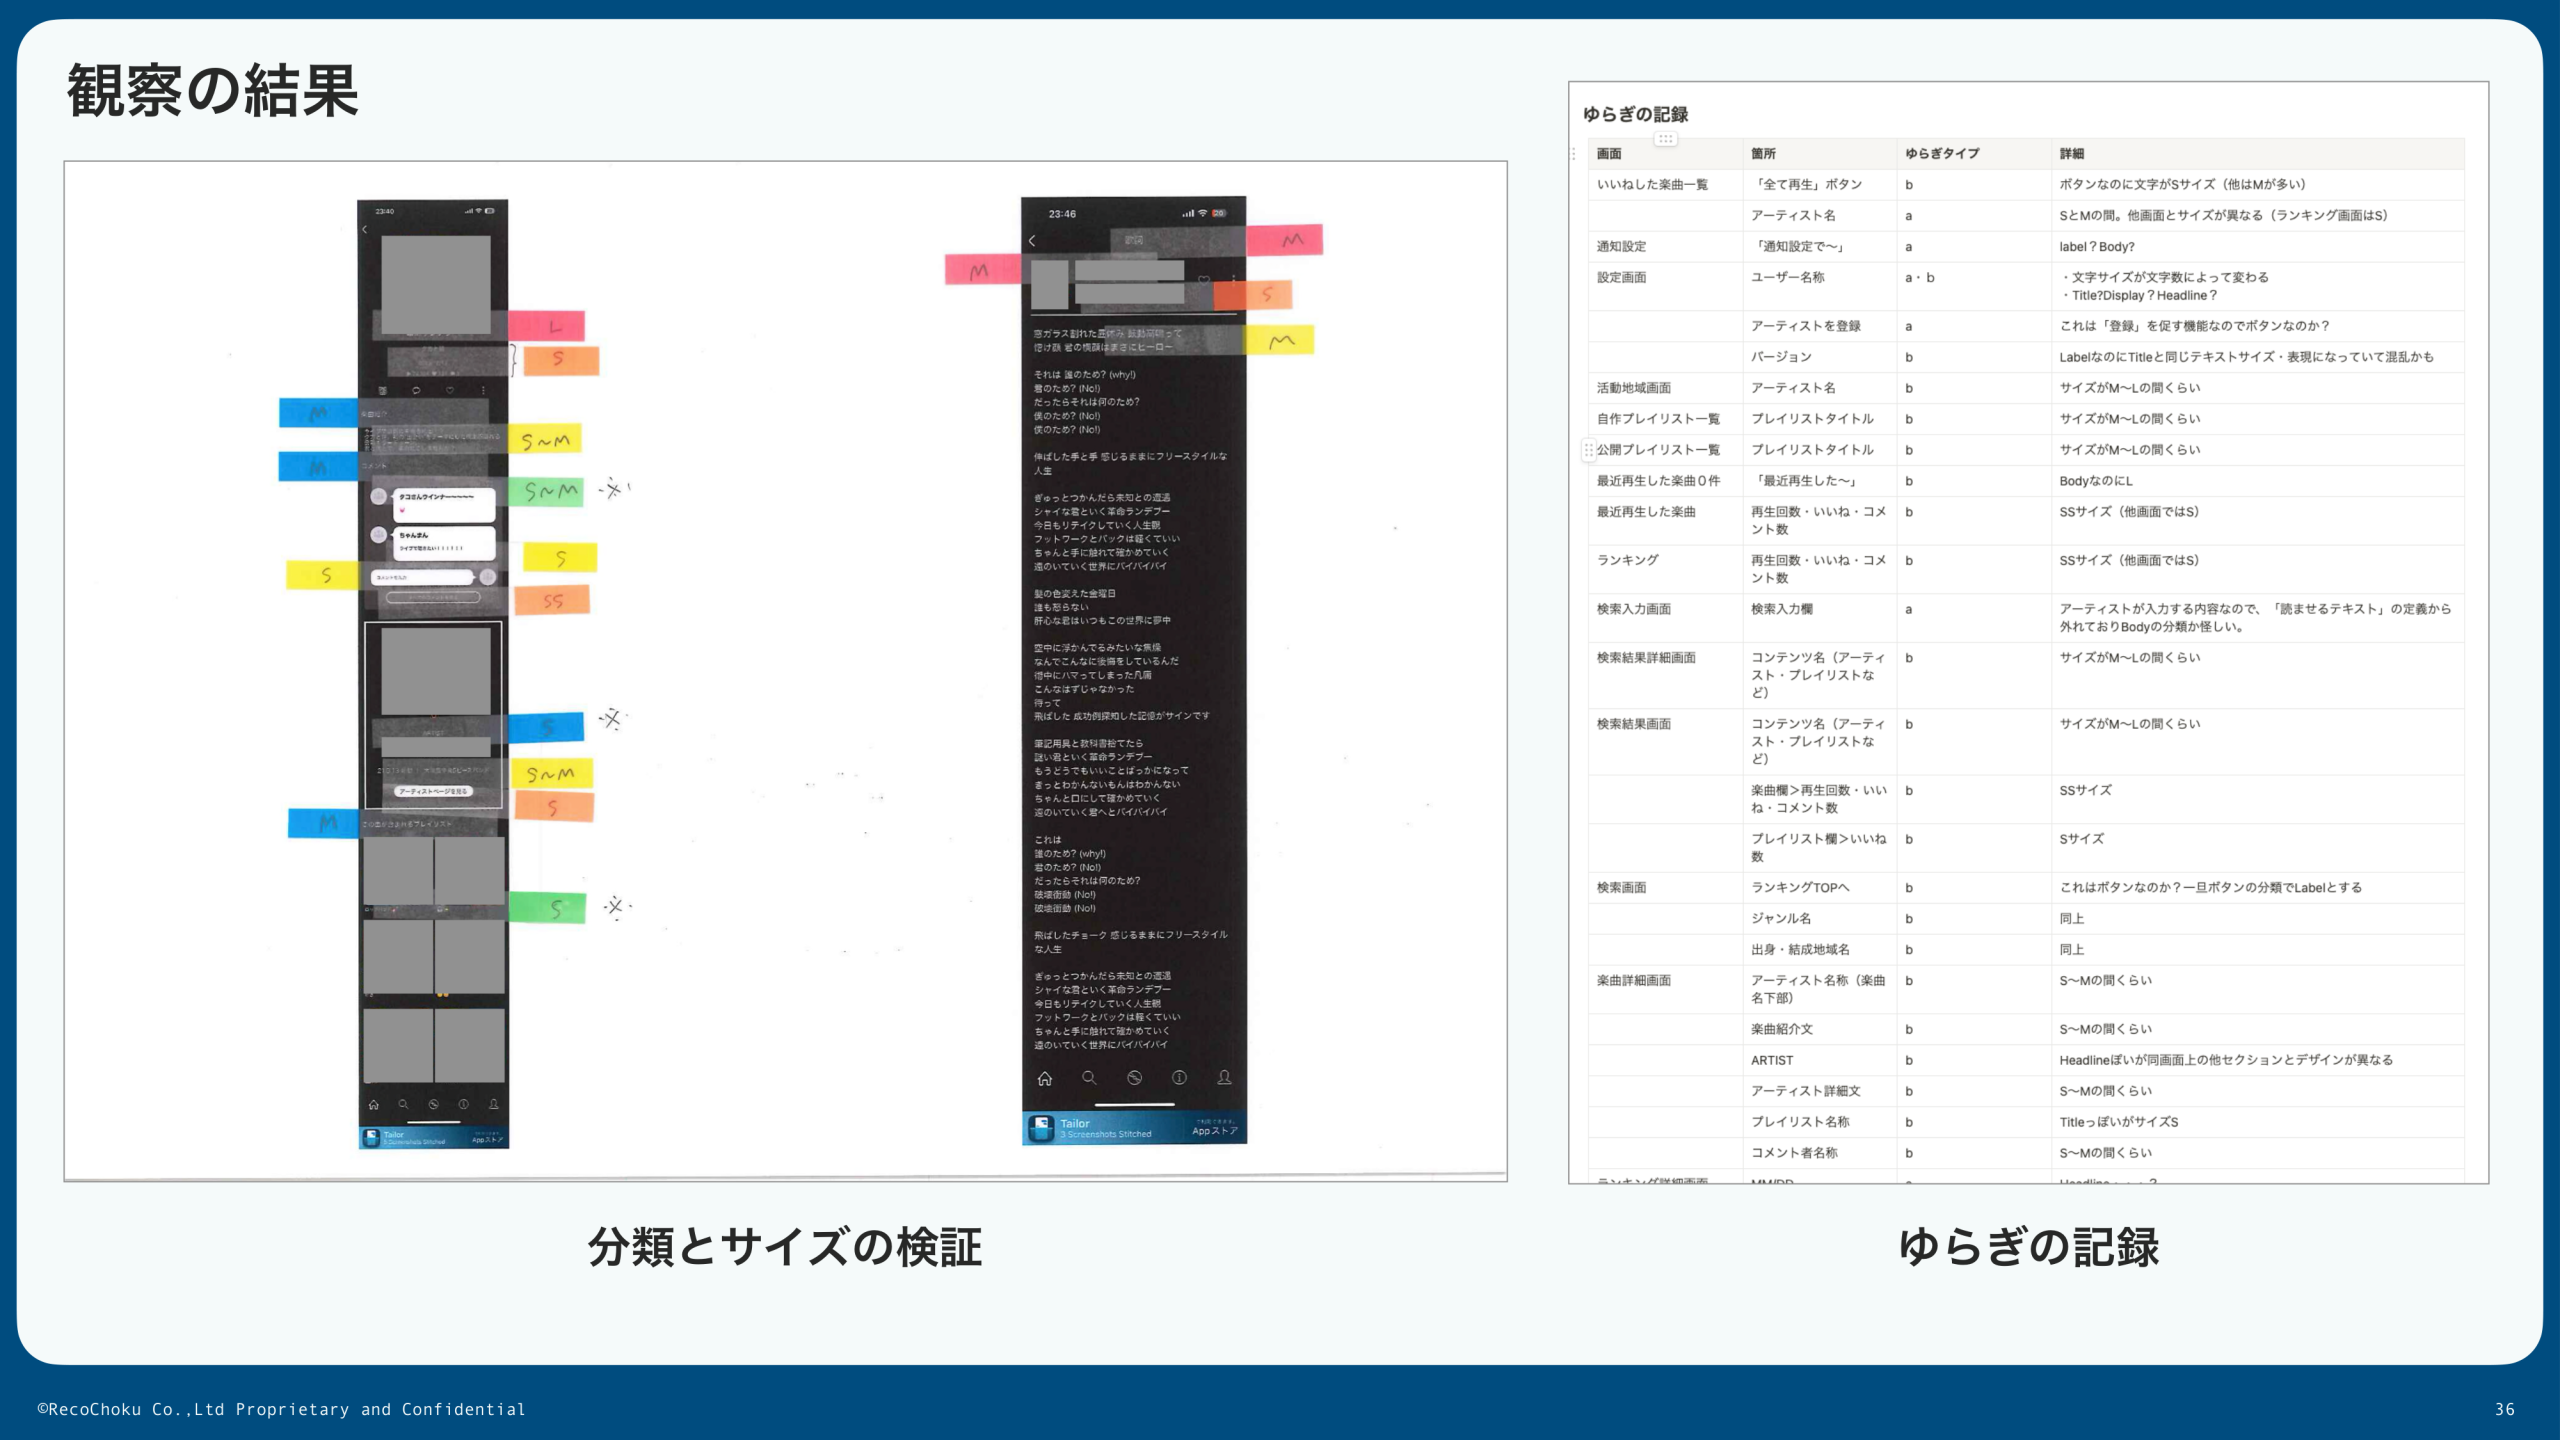
Task: Tap the info (i) icon in bottom navigation
Action: pos(1179,1078)
